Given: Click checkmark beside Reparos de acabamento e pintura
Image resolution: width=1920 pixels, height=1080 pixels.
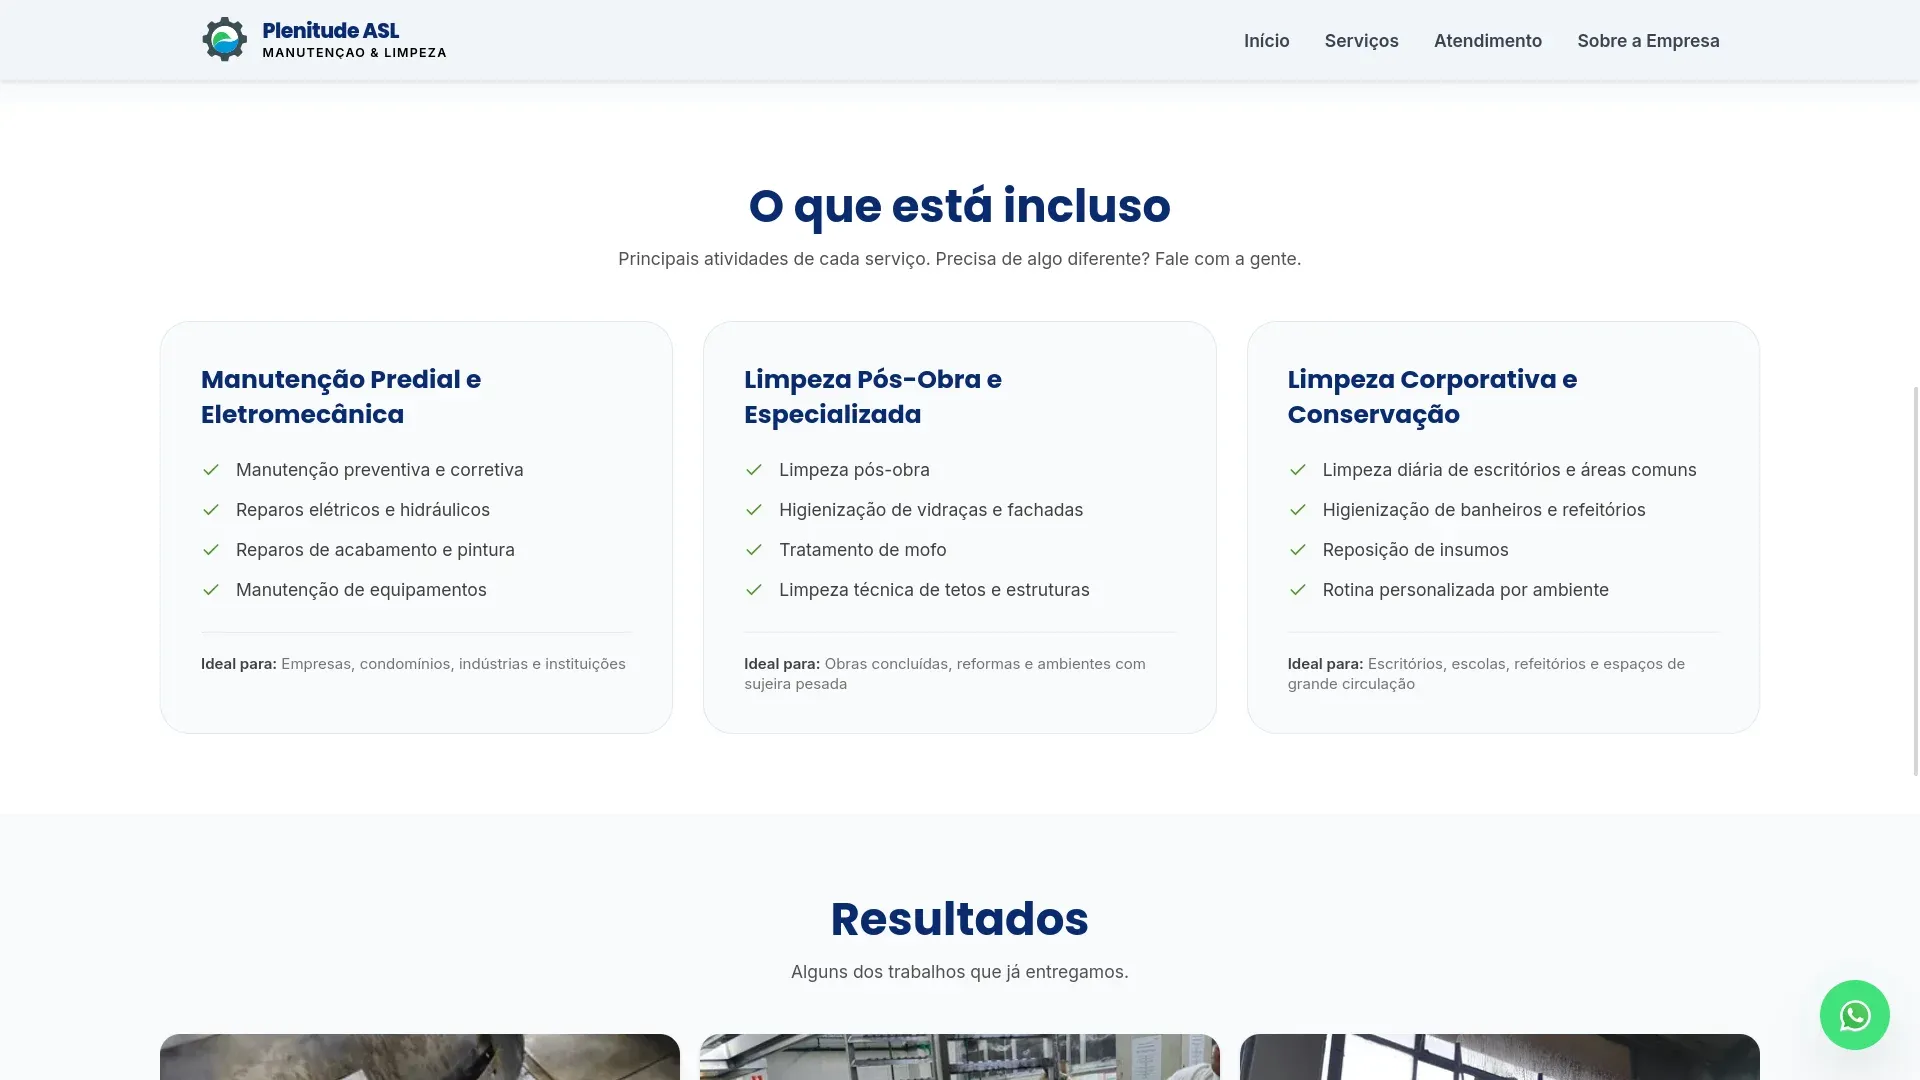Looking at the screenshot, I should (x=211, y=550).
